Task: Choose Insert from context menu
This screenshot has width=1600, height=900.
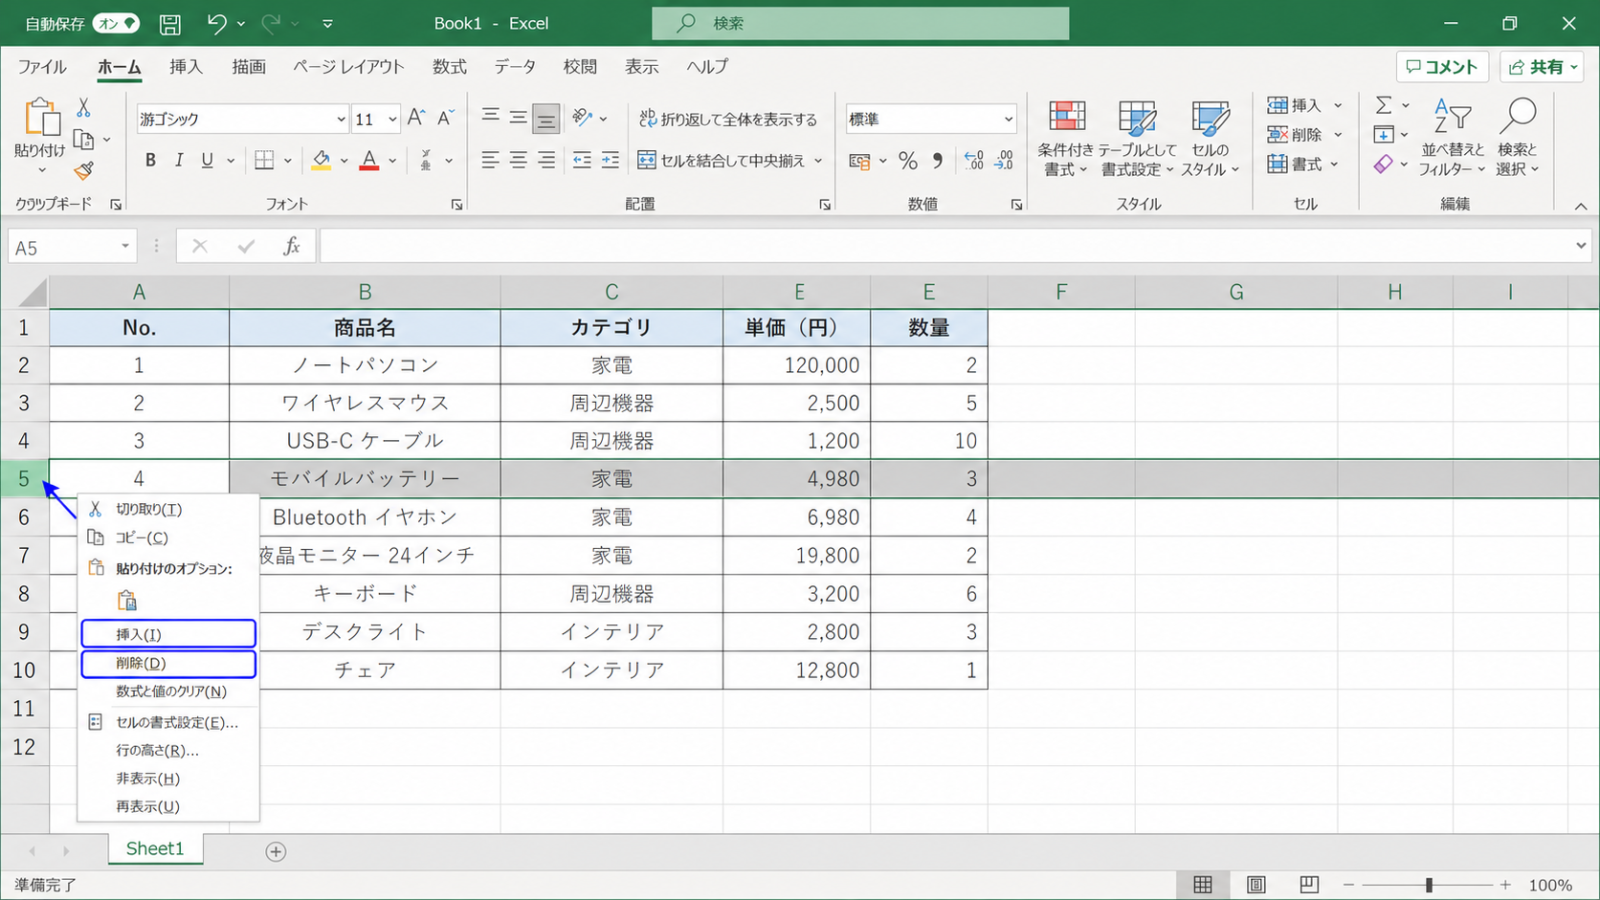Action: tap(168, 634)
